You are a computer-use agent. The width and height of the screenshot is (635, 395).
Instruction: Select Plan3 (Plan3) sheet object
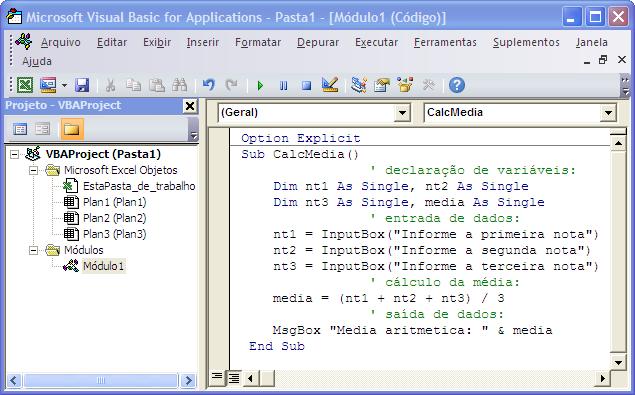click(x=115, y=234)
